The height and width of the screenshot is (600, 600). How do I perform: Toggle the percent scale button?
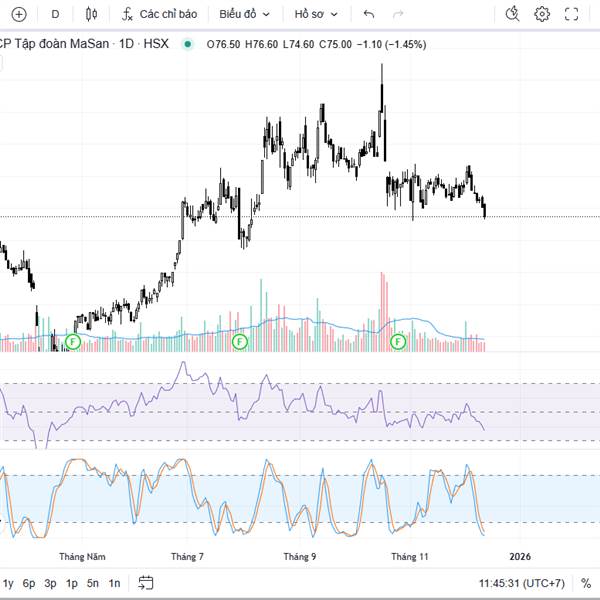(585, 583)
